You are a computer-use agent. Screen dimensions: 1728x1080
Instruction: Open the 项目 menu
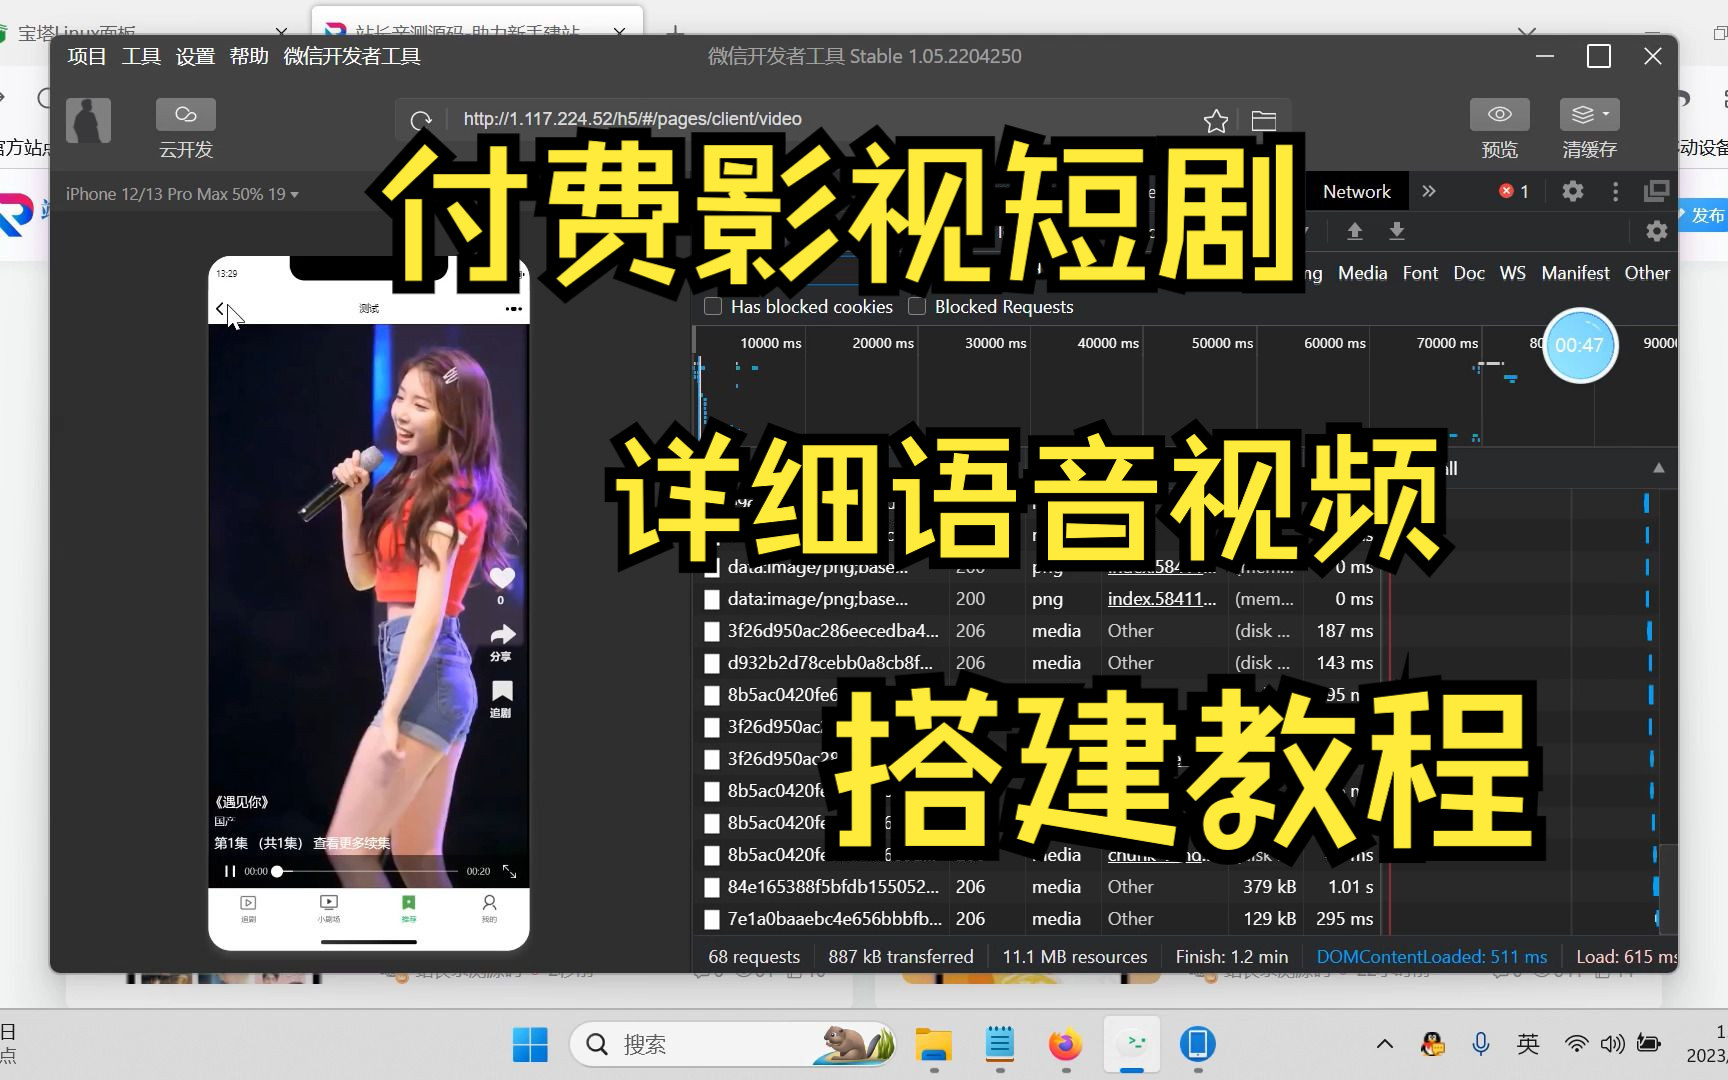pos(87,56)
